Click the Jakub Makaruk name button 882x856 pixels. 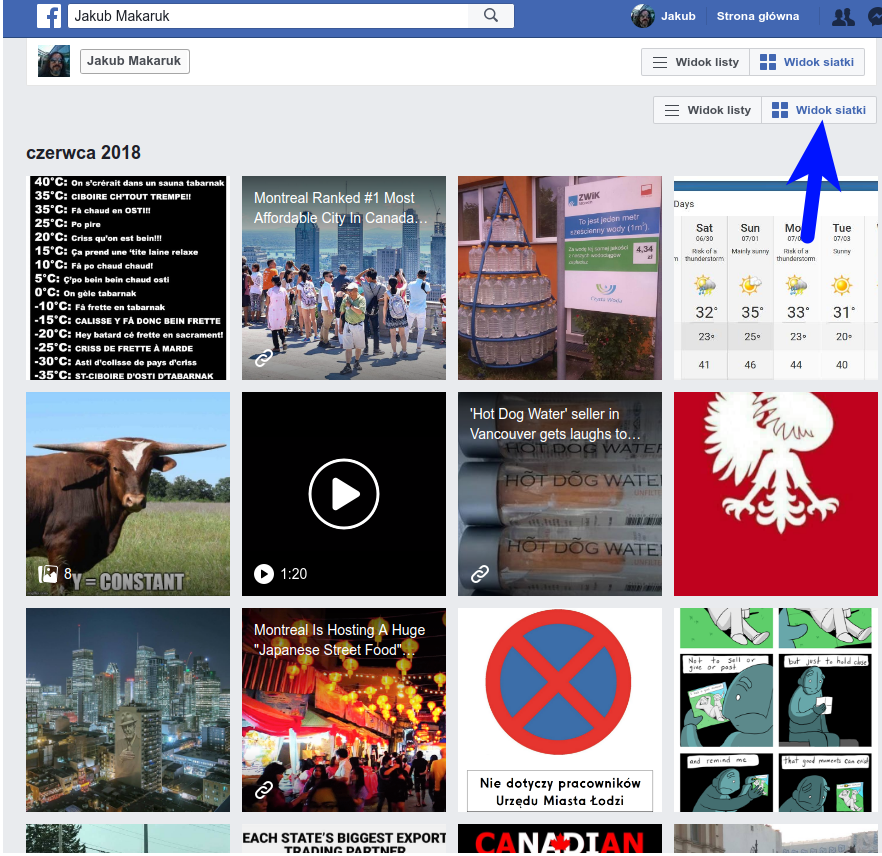click(134, 61)
